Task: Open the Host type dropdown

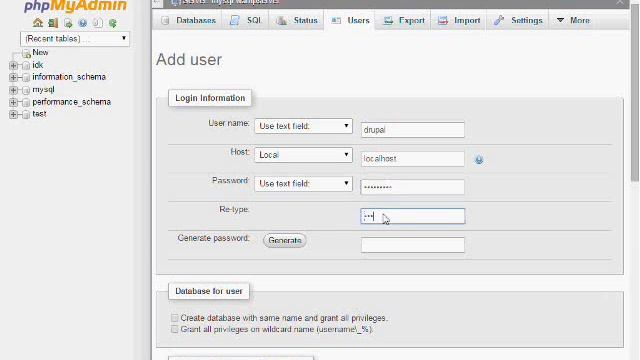Action: [x=303, y=155]
